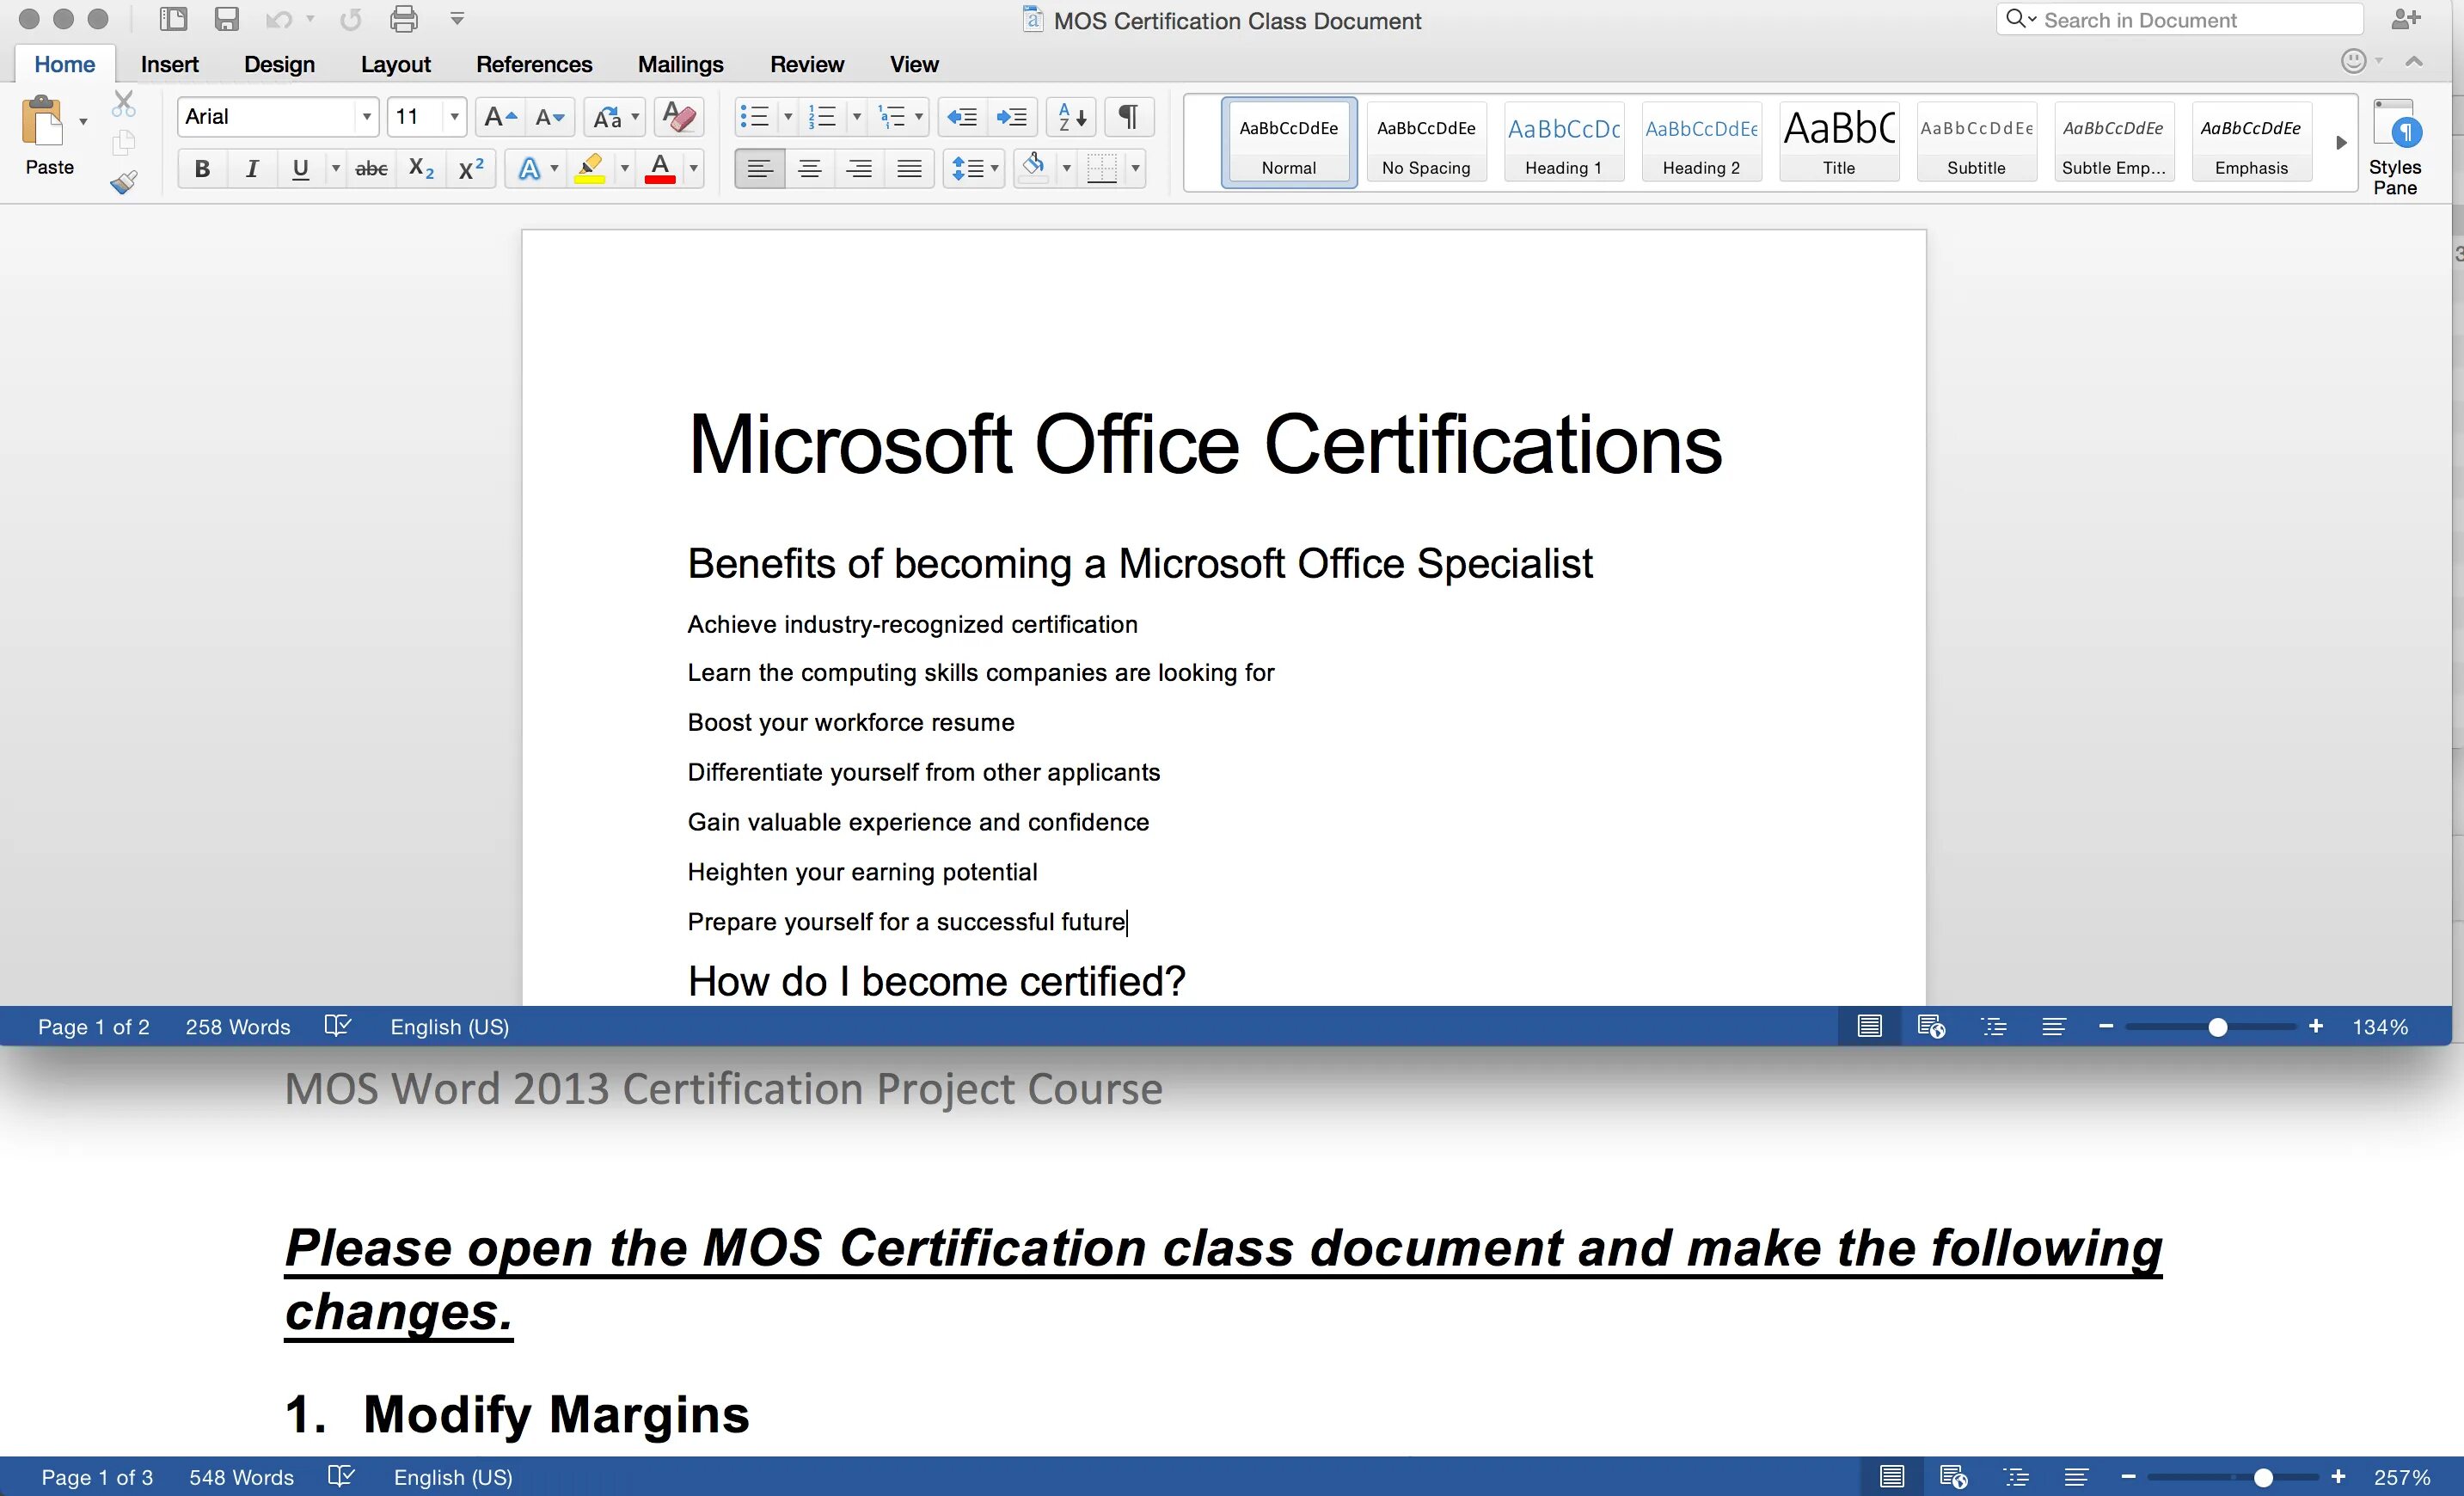Image resolution: width=2464 pixels, height=1496 pixels.
Task: Click the Sort A-Z icon
Action: click(1071, 117)
